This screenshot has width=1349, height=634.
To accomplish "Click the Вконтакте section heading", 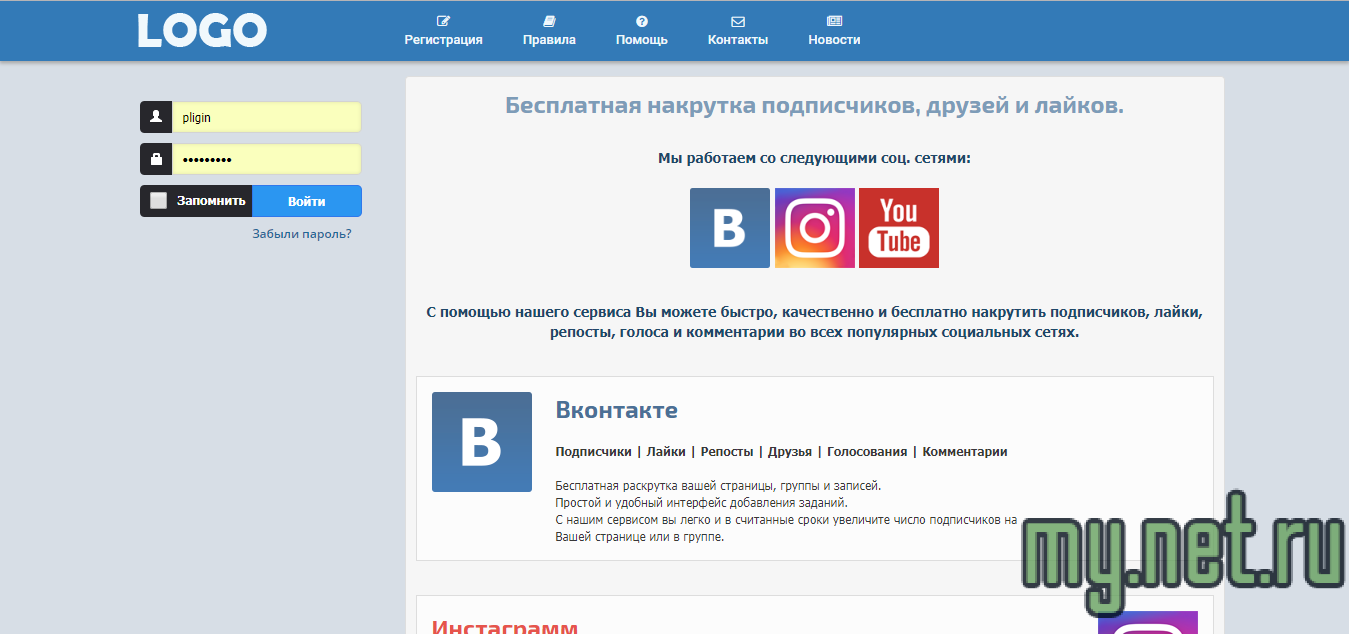I will (616, 410).
